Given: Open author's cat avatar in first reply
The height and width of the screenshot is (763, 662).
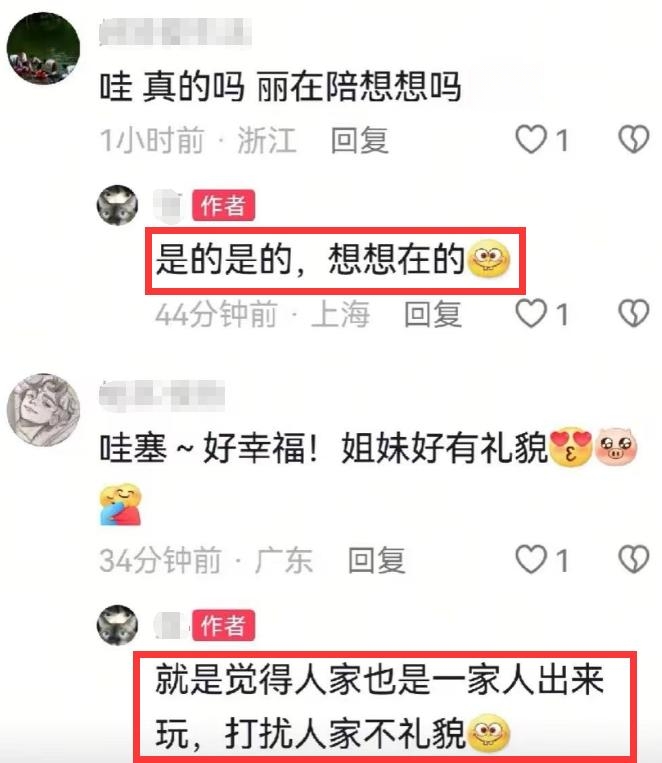Looking at the screenshot, I should pos(117,205).
